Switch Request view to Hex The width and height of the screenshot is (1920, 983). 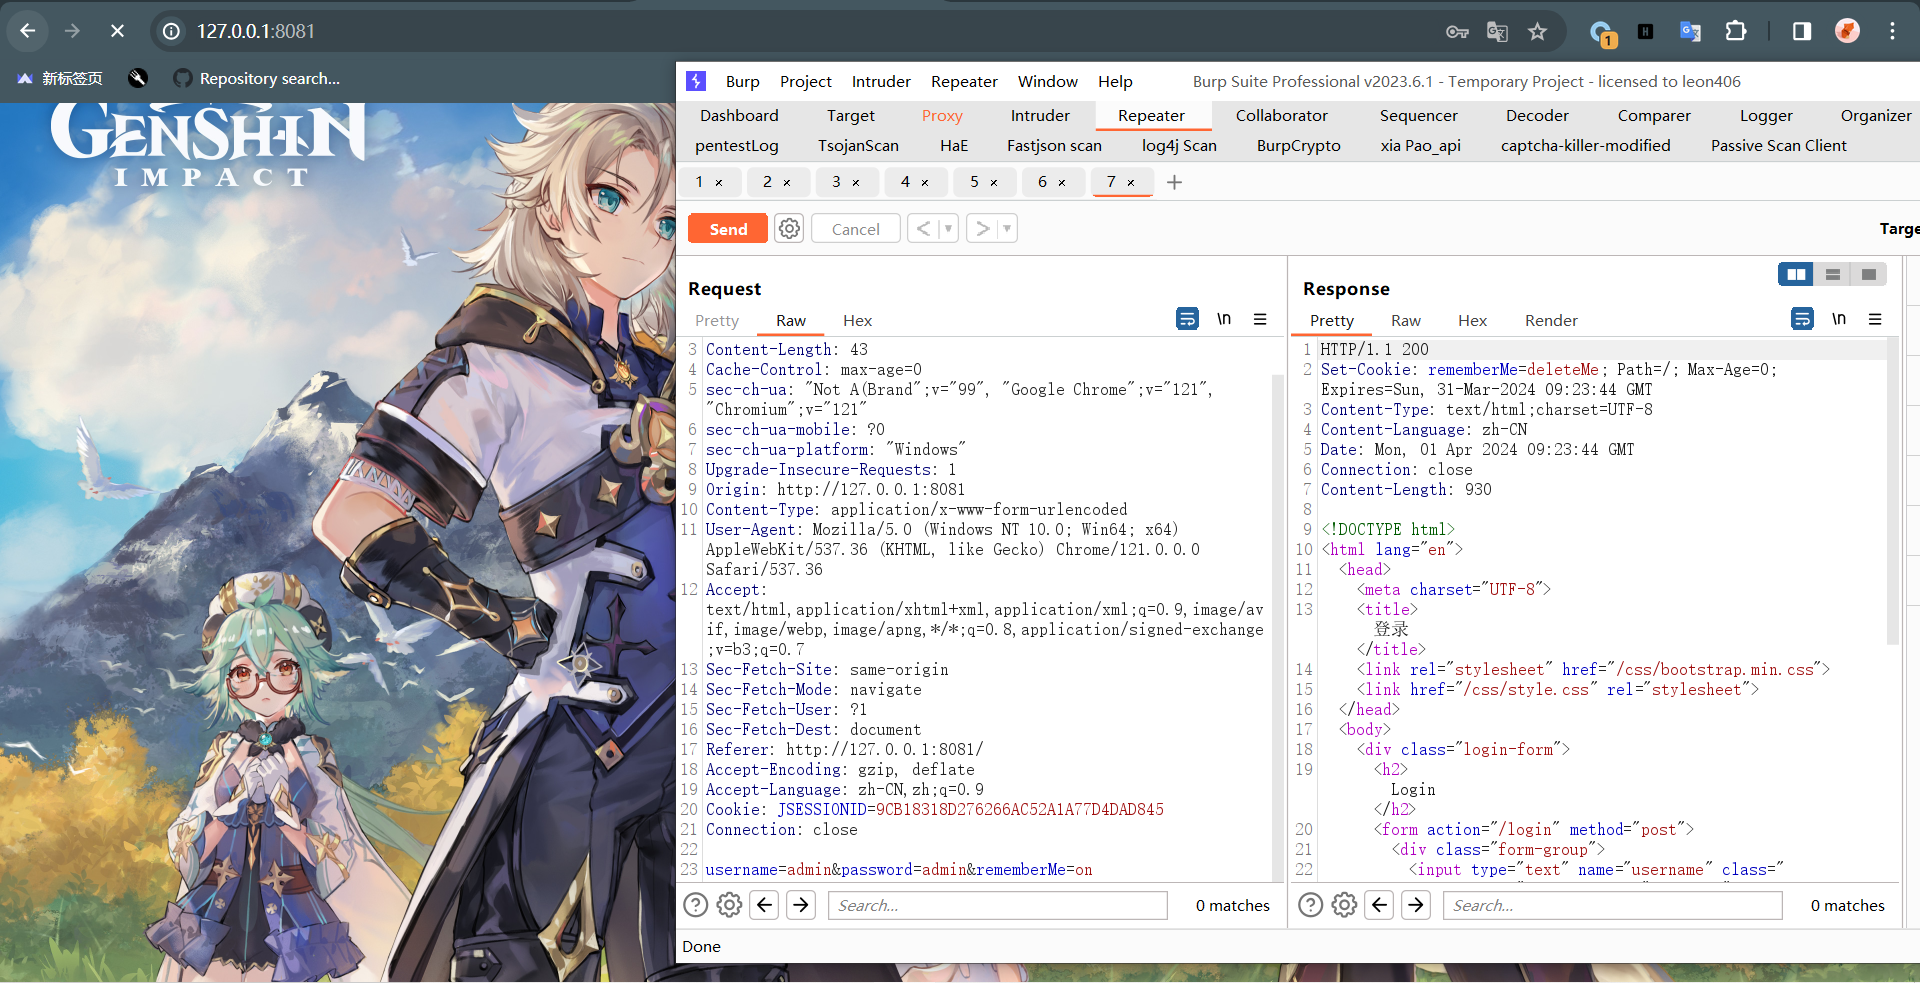(x=857, y=320)
